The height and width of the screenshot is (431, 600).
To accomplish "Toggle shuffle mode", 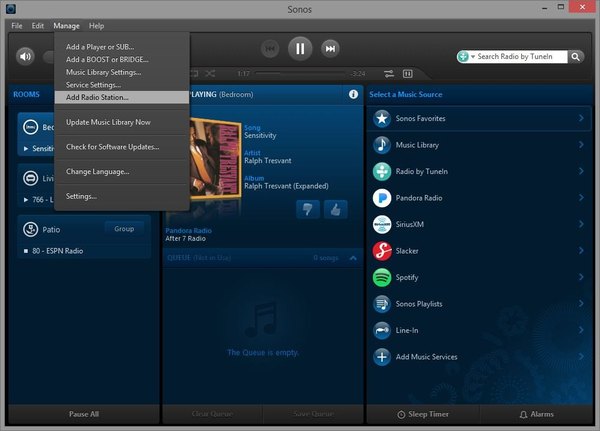I will 210,73.
